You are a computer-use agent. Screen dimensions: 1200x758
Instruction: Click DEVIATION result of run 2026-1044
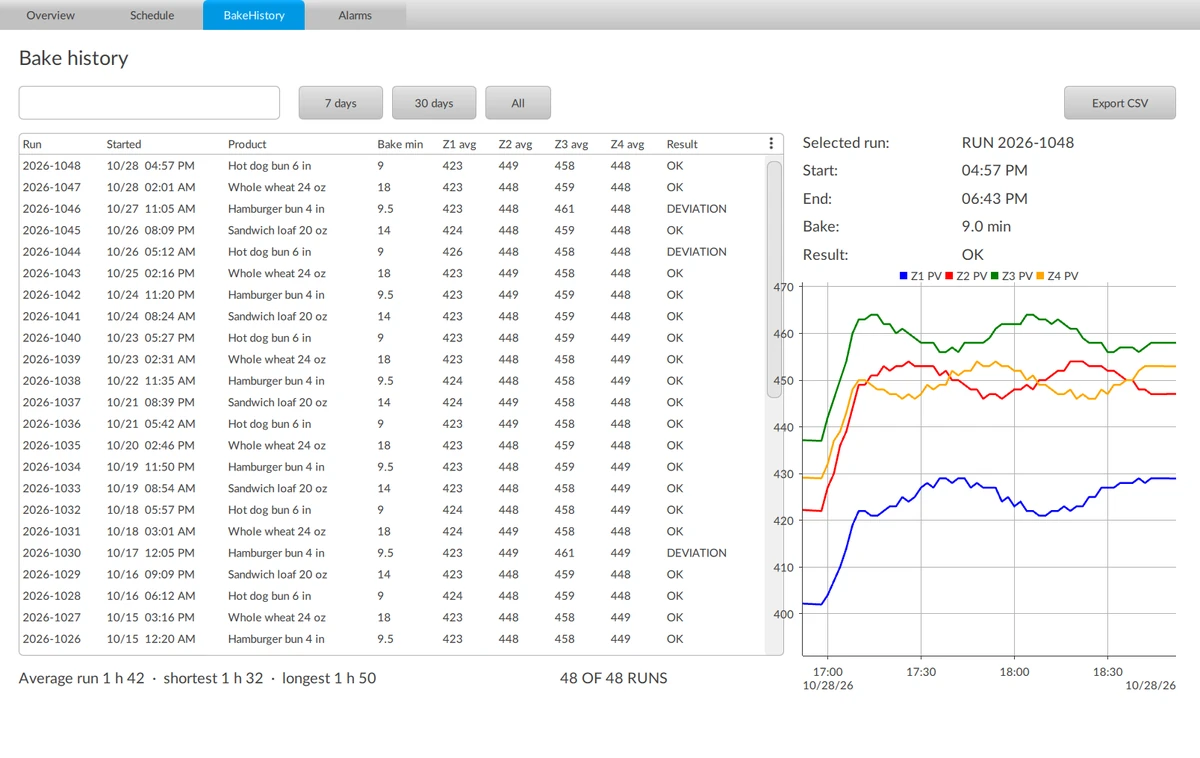tap(696, 252)
